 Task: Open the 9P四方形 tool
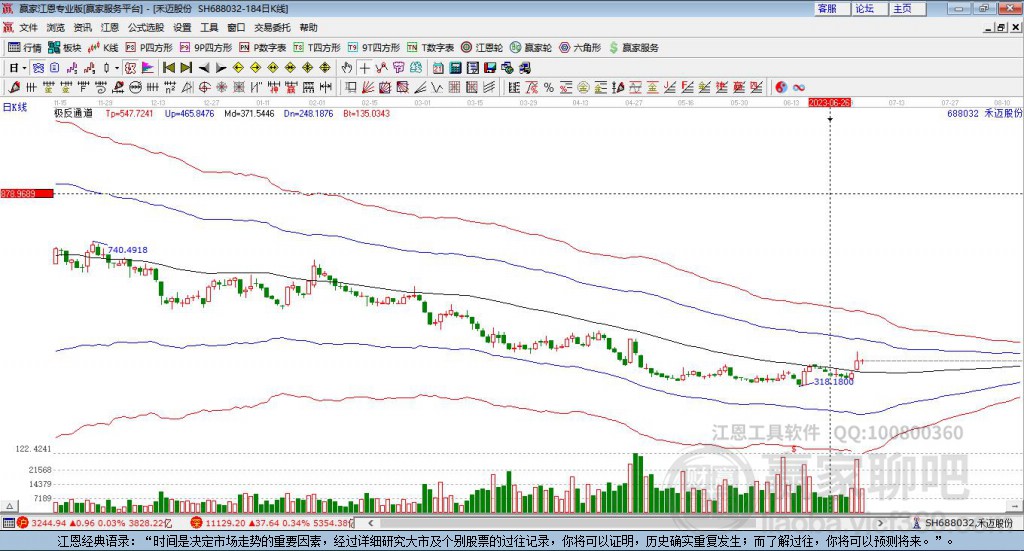[206, 48]
